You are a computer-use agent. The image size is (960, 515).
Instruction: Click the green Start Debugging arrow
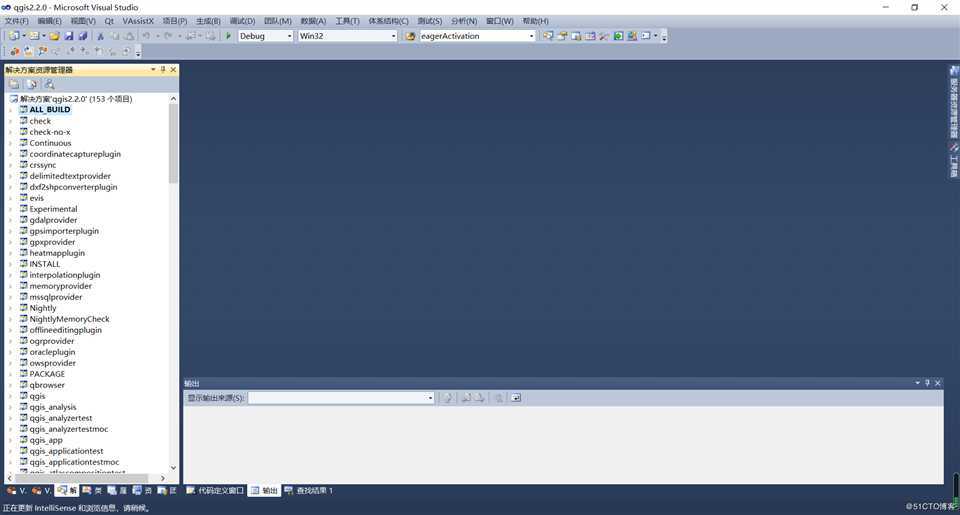pyautogui.click(x=228, y=36)
